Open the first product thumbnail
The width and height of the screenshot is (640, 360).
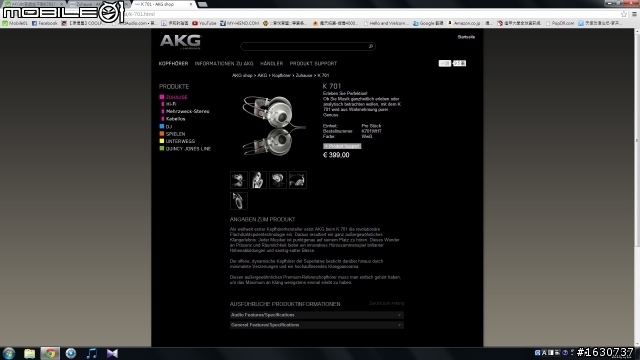point(238,180)
